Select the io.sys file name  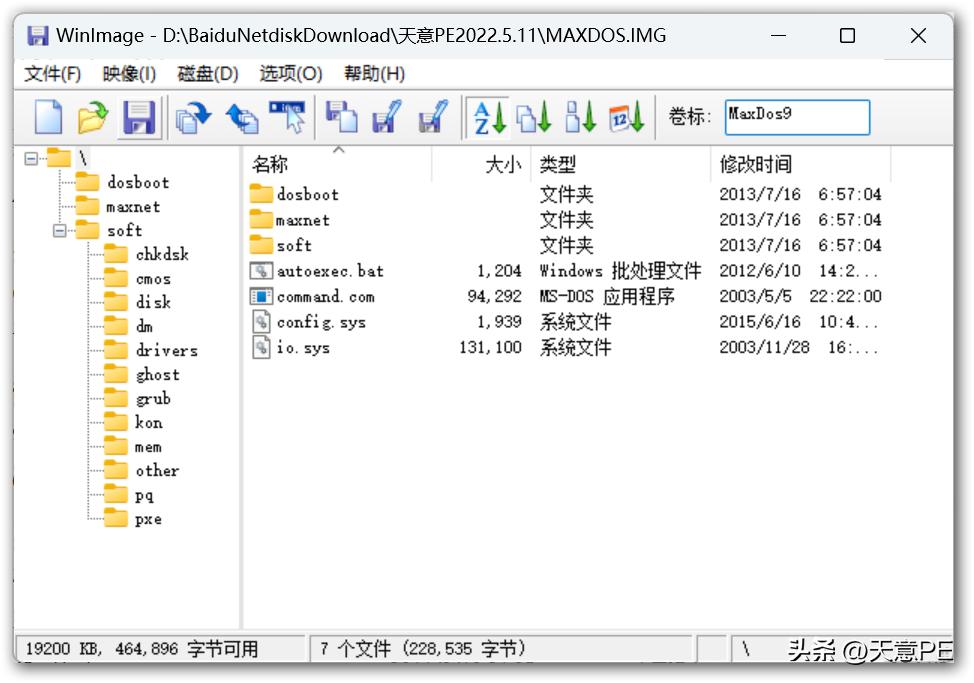pyautogui.click(x=303, y=347)
